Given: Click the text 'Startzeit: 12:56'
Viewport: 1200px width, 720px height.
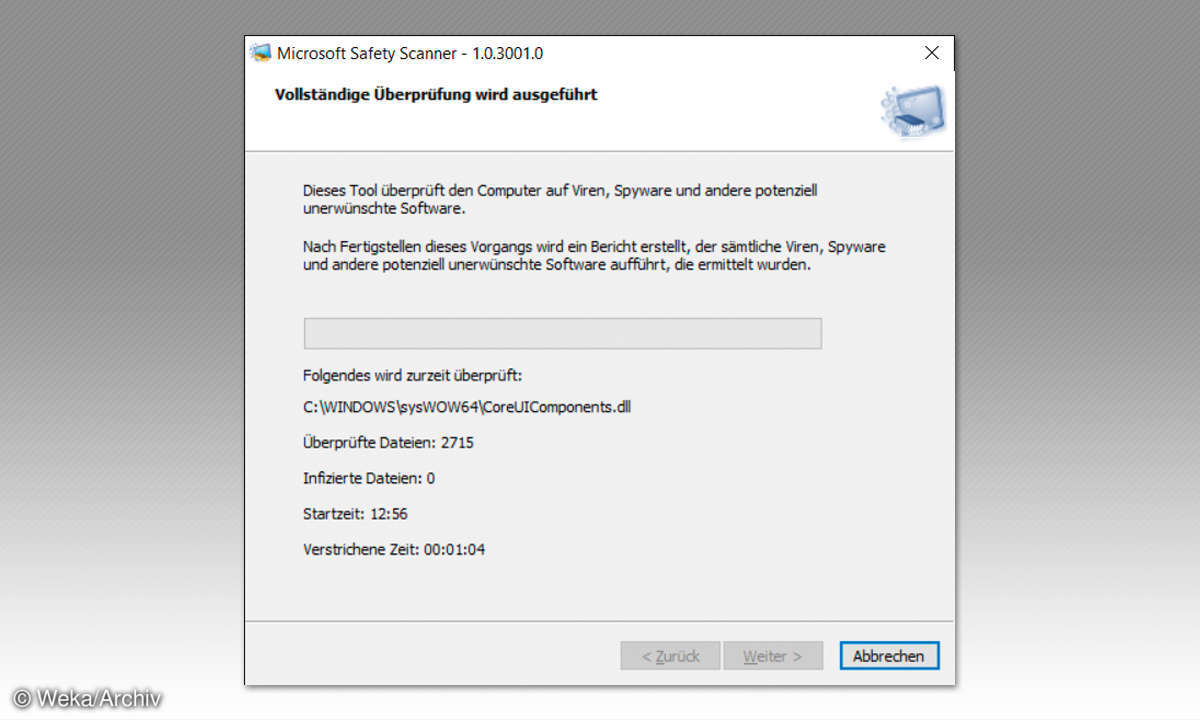Looking at the screenshot, I should click(355, 514).
